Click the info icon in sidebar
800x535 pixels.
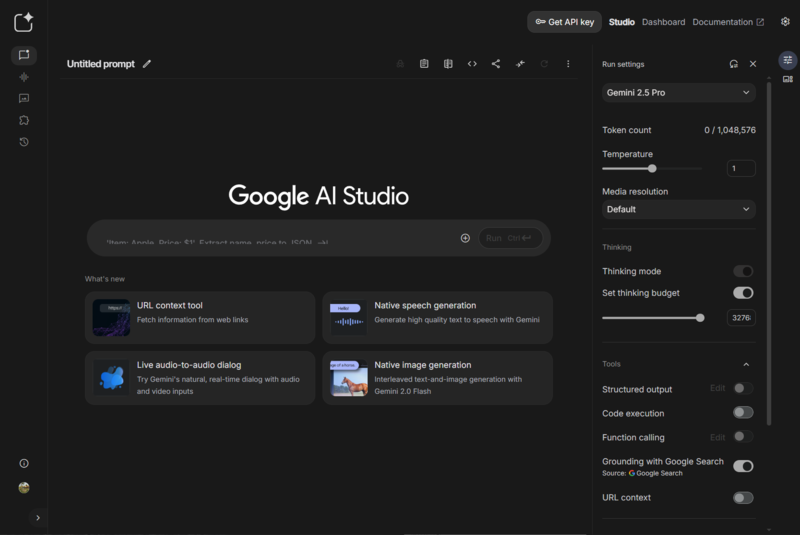tap(24, 463)
